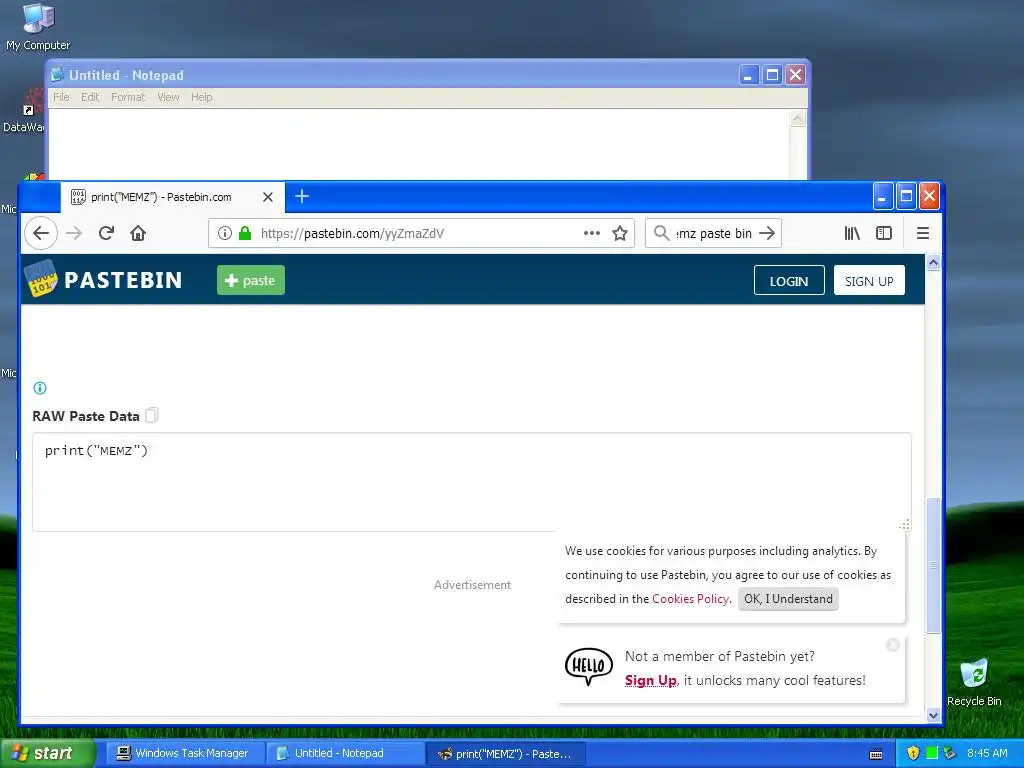Click the Pastebin logo
Screen dimensions: 1024x768
103,280
